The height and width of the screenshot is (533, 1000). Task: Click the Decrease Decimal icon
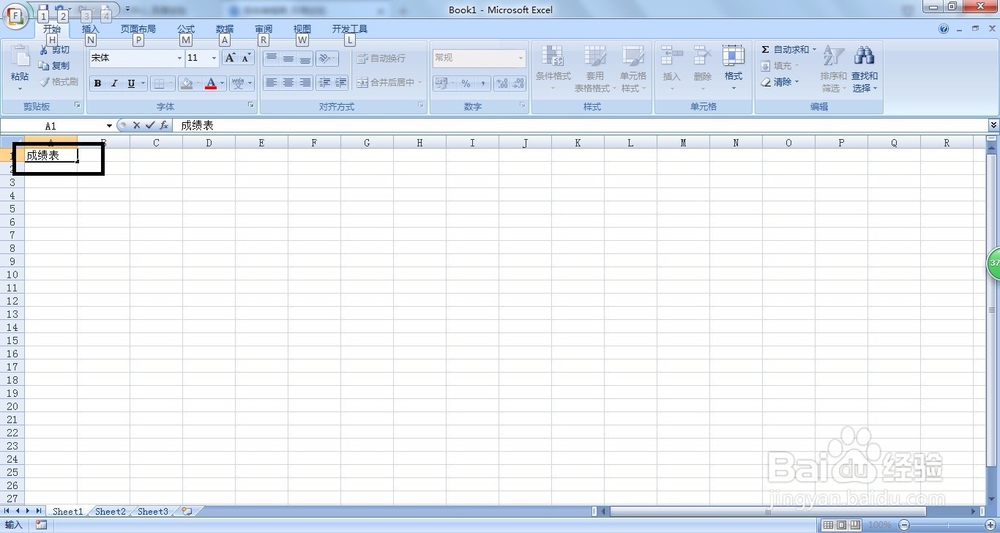point(518,83)
